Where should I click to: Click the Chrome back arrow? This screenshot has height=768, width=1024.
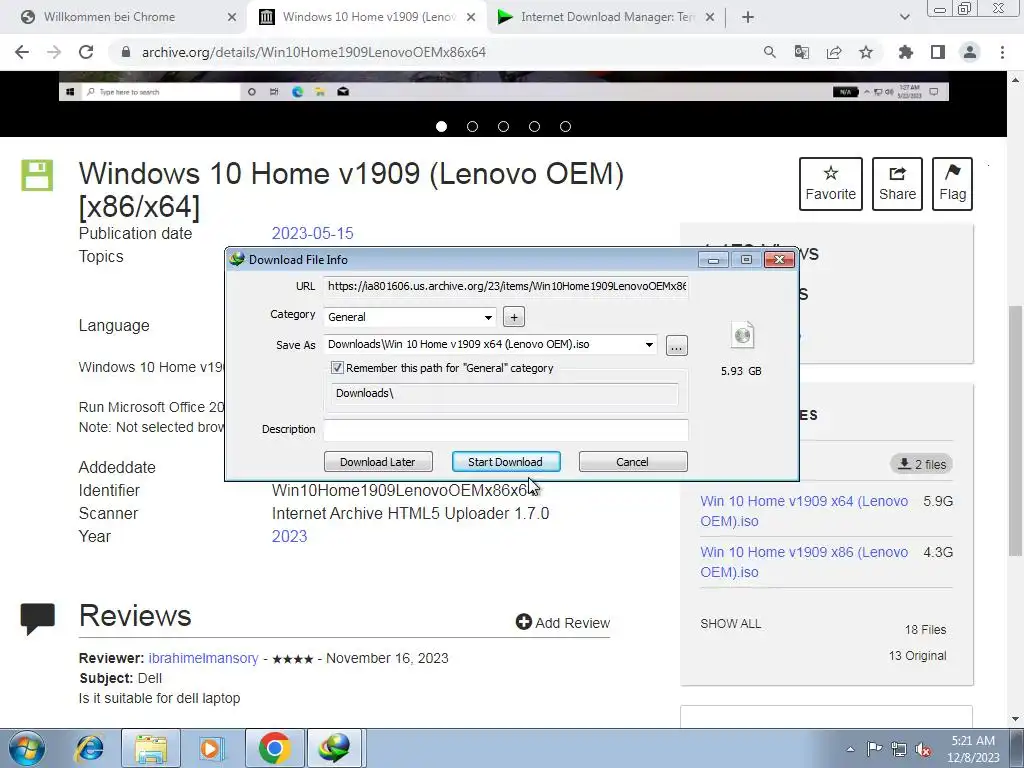[22, 52]
